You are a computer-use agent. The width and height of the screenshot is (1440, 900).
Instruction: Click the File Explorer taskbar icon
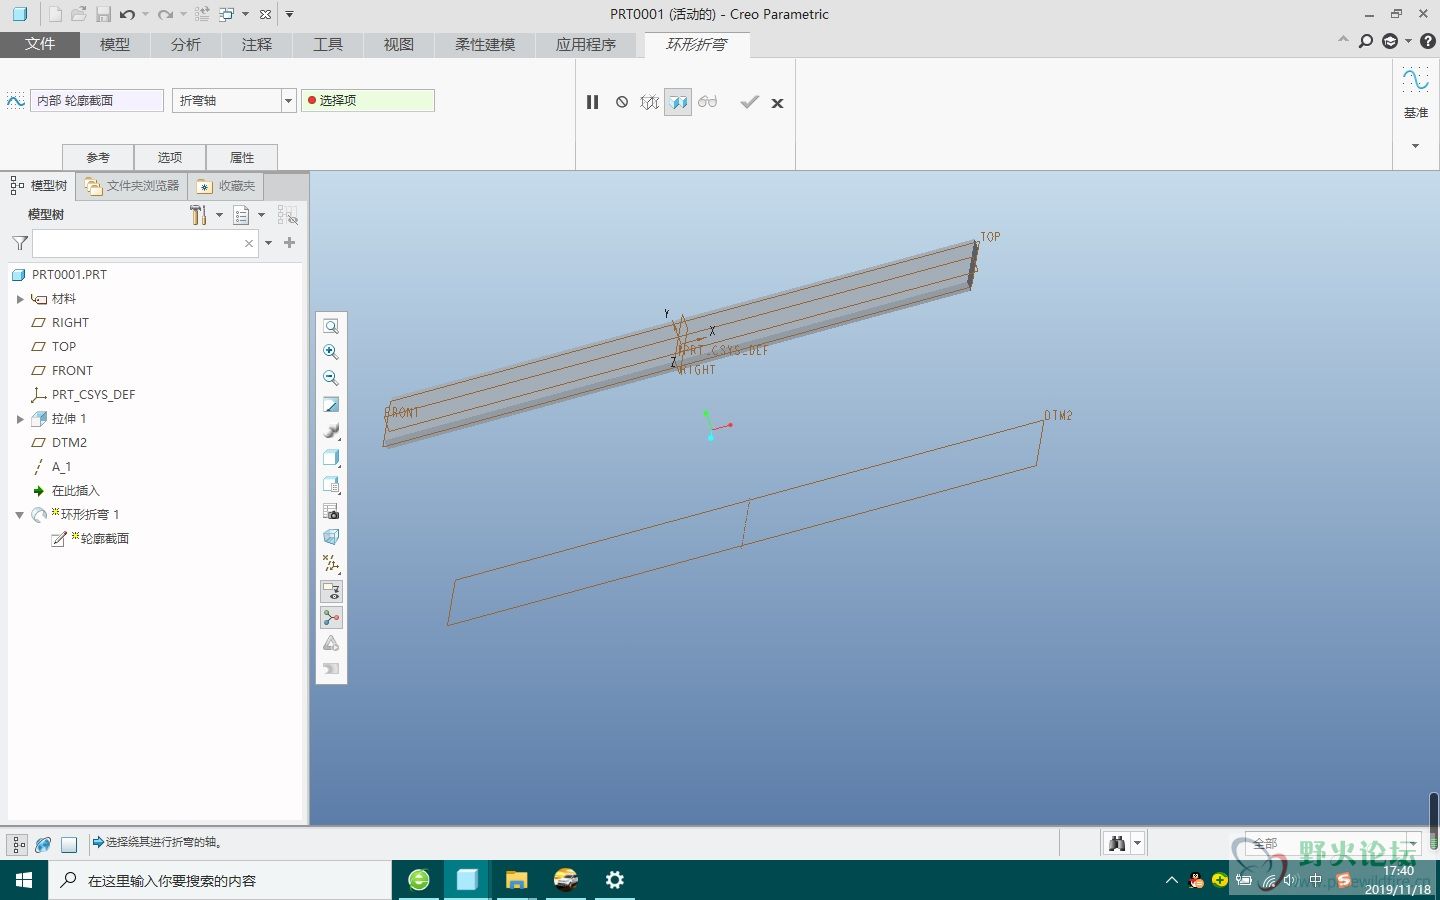(516, 880)
